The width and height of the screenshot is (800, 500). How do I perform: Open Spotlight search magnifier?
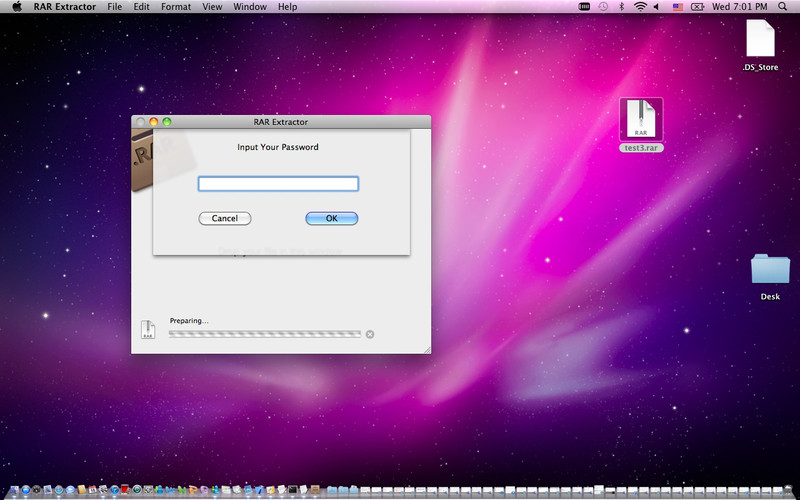[782, 7]
